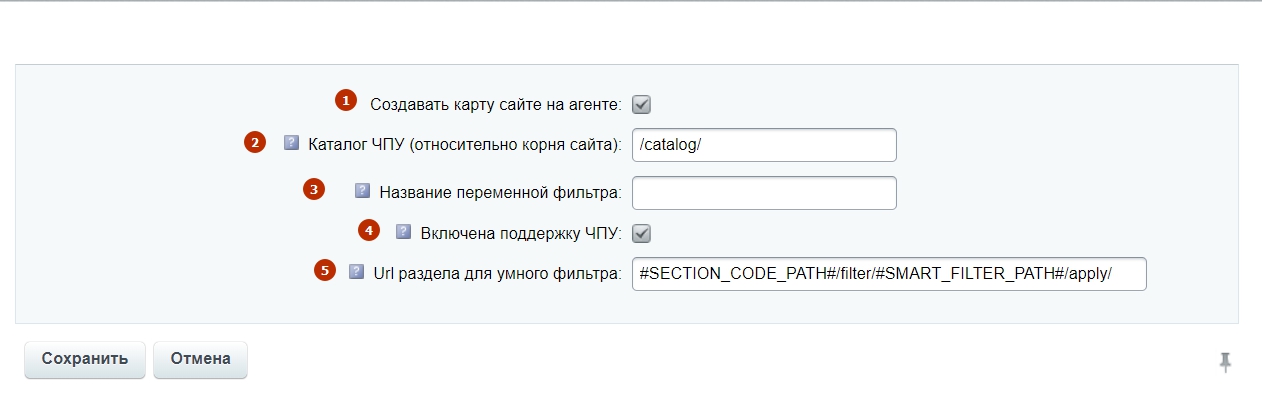Image resolution: width=1262 pixels, height=397 pixels.
Task: Open help hint for Название переменной фильтра
Action: pyautogui.click(x=363, y=190)
